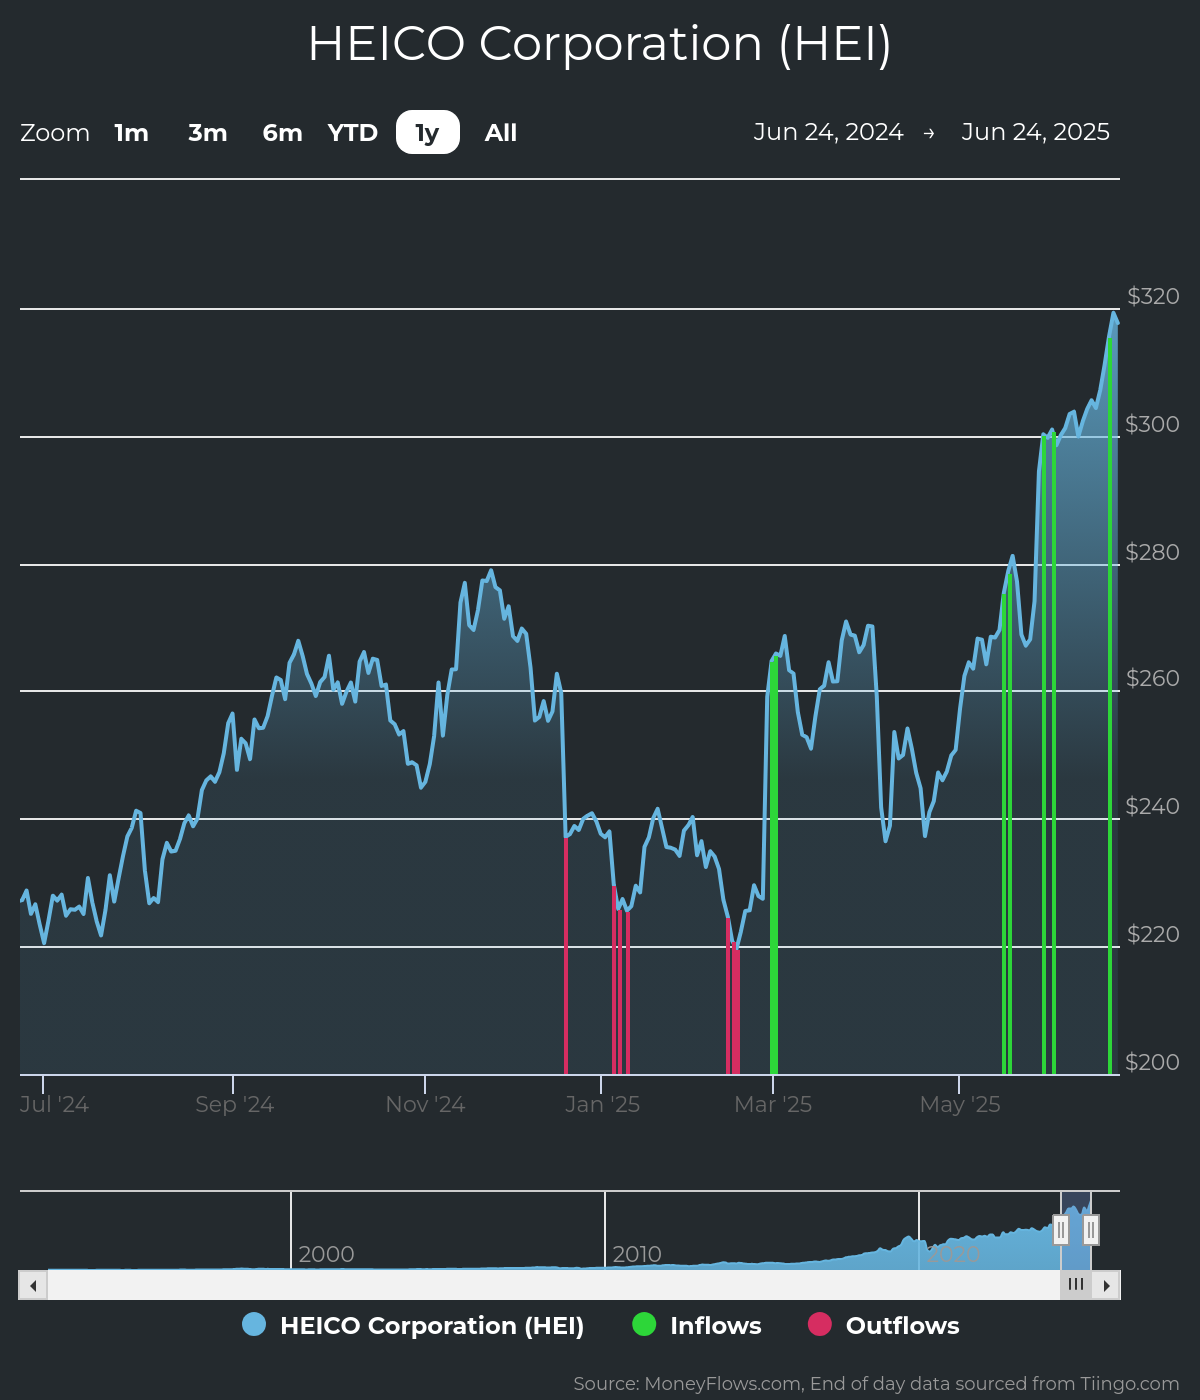Click the chart title HEICO Corporation (HEI)
1200x1400 pixels.
(x=600, y=44)
